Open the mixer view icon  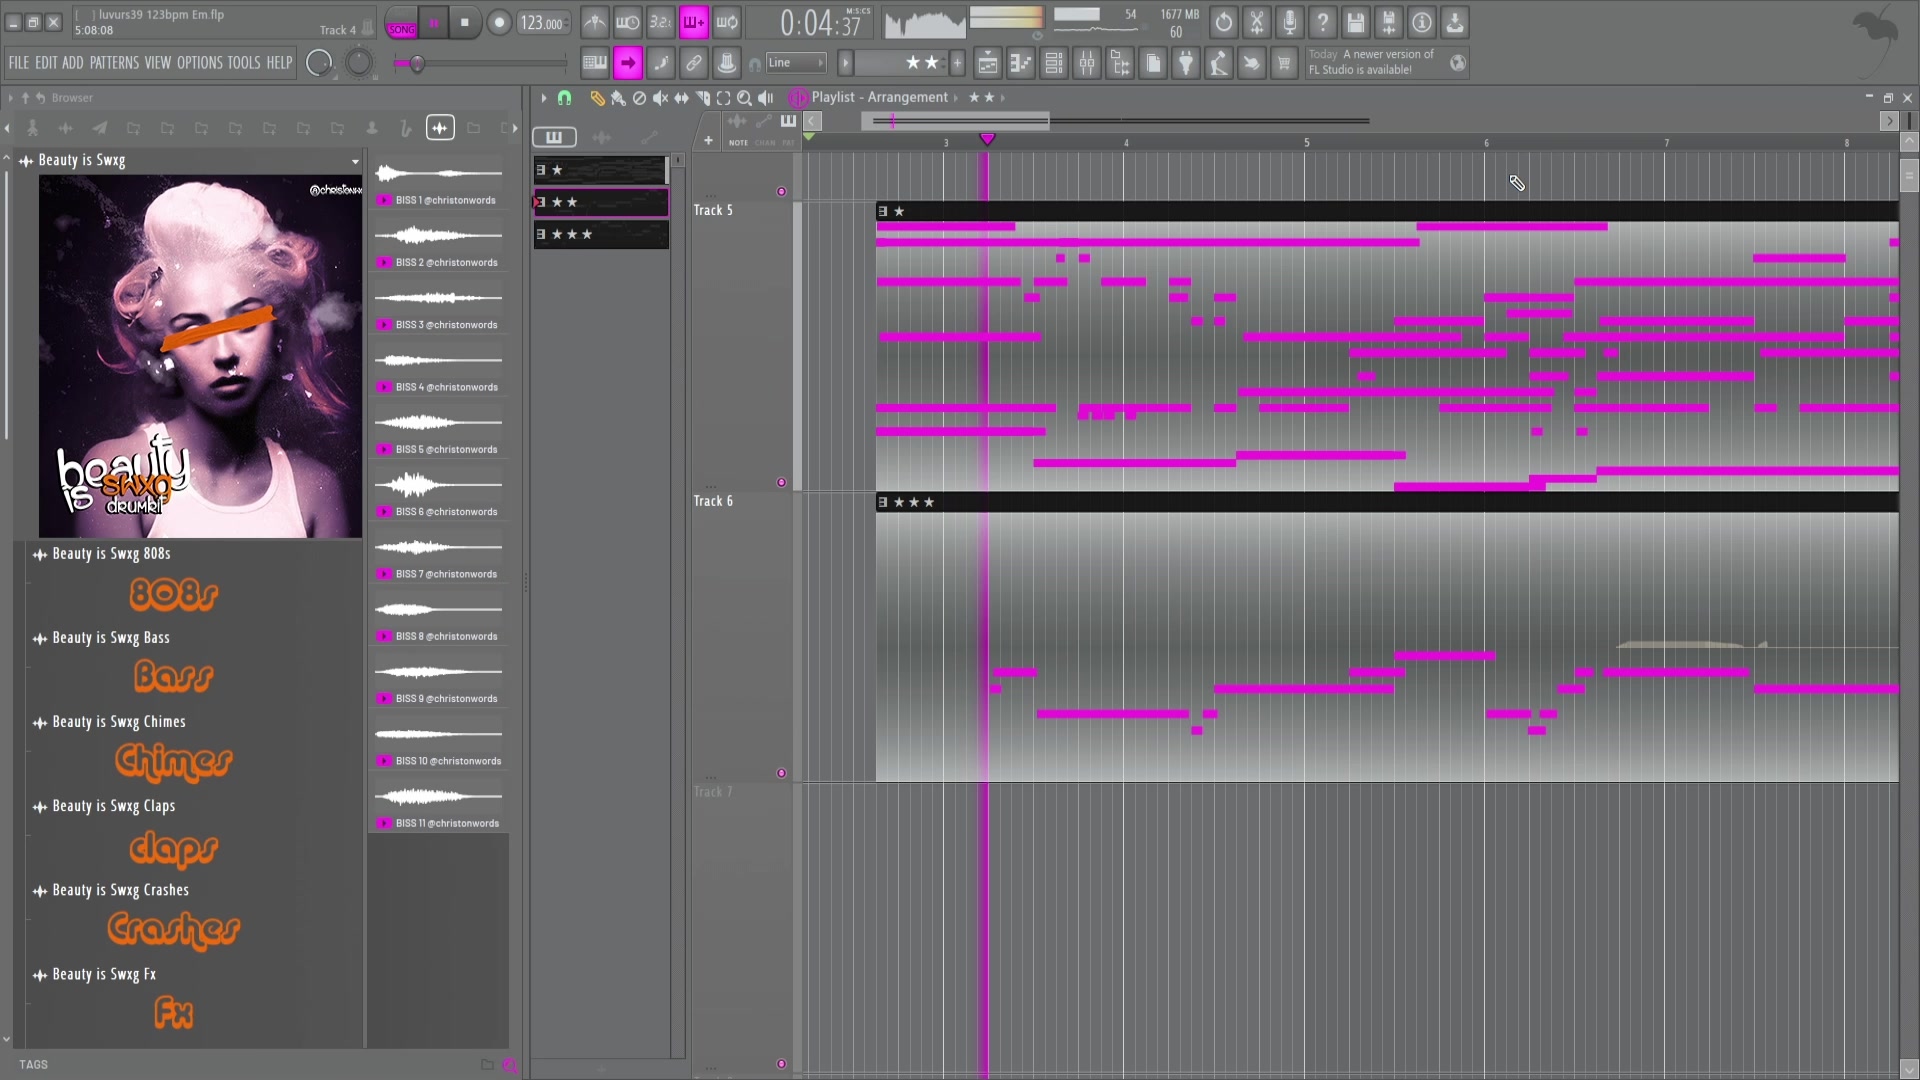tap(1086, 63)
